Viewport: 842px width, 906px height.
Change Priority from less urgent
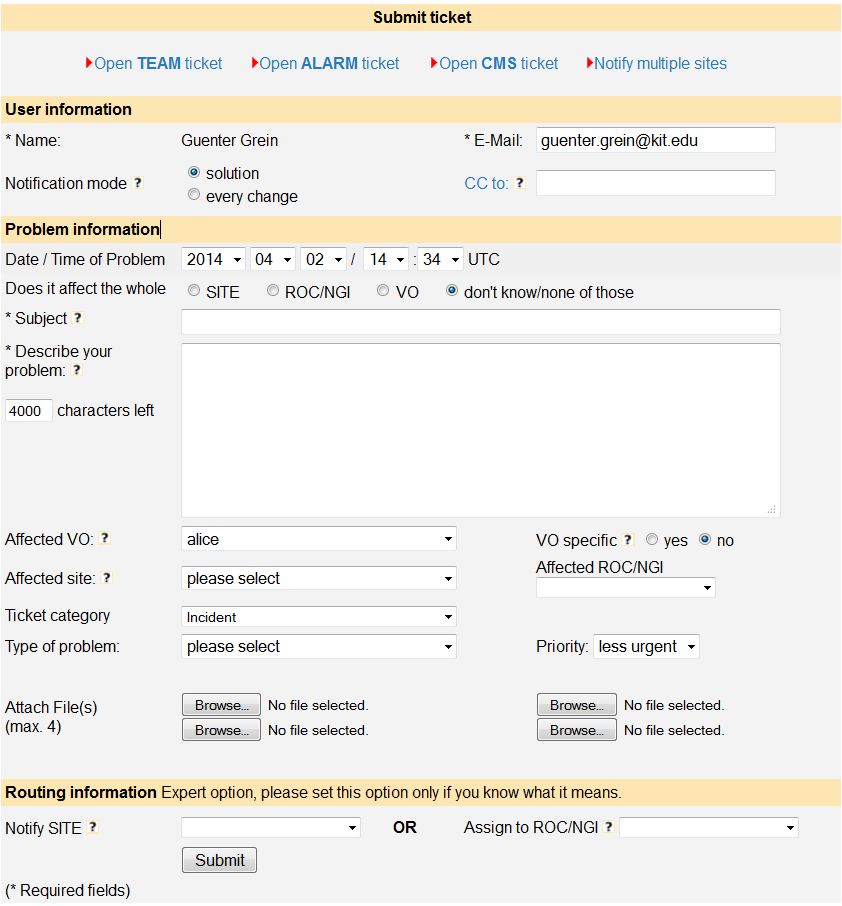click(646, 646)
